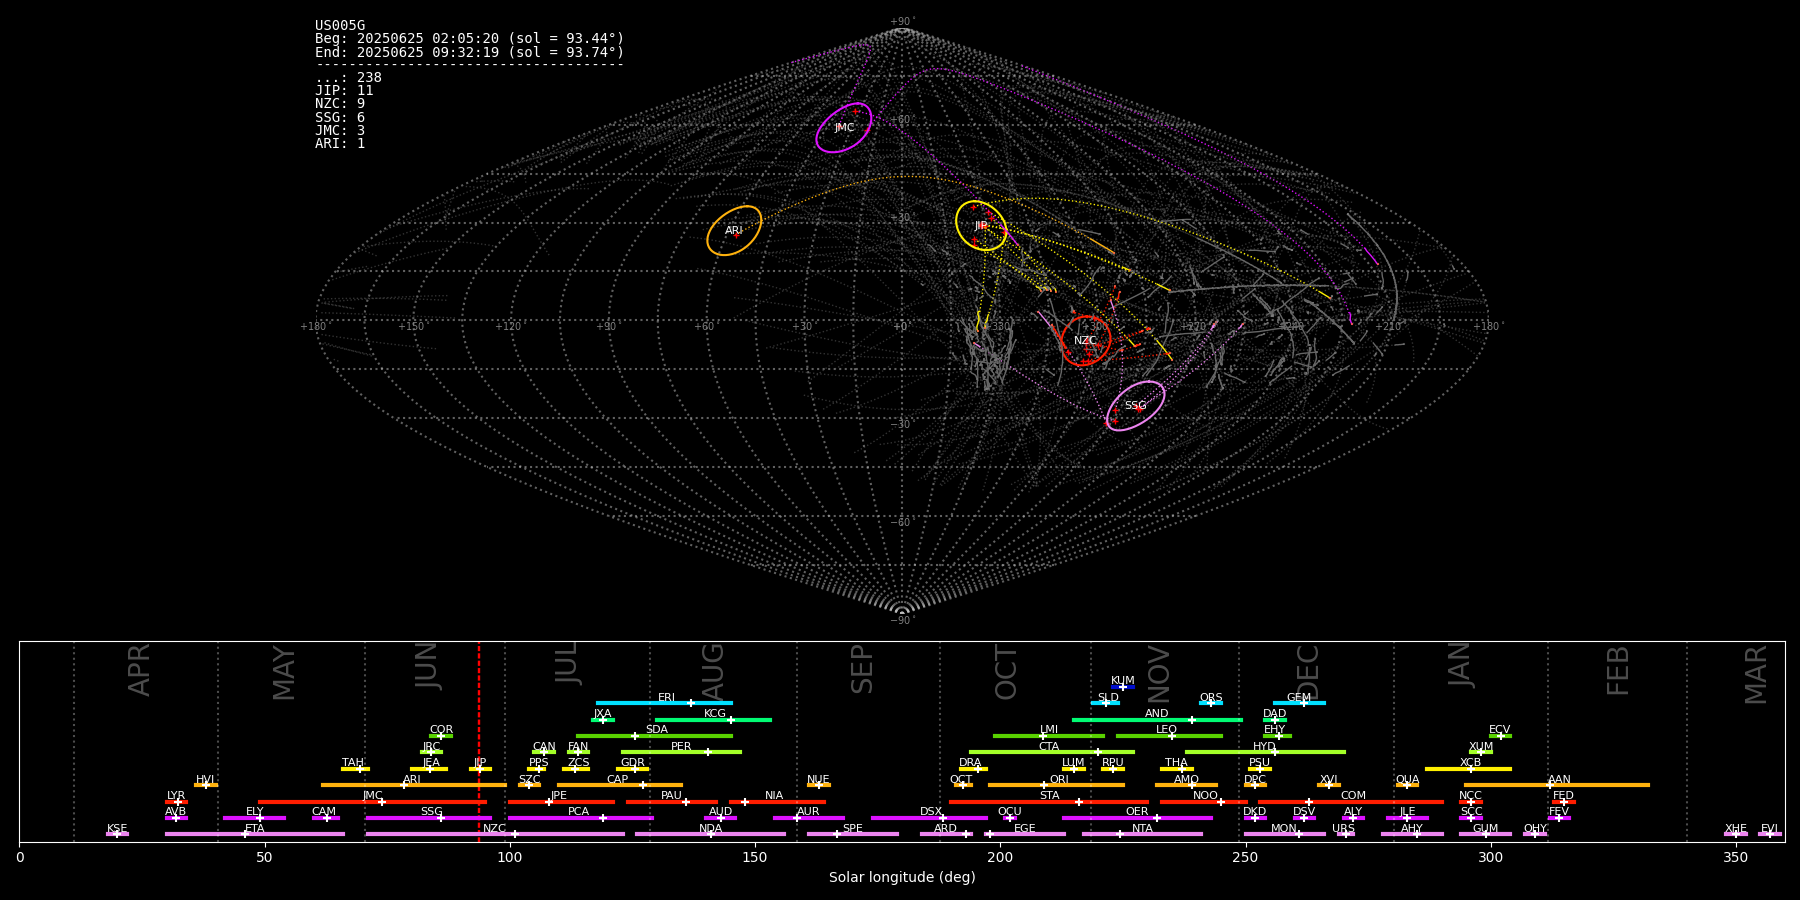1800x900 pixels.
Task: Click the pink NTA shower bar
Action: 1142,834
